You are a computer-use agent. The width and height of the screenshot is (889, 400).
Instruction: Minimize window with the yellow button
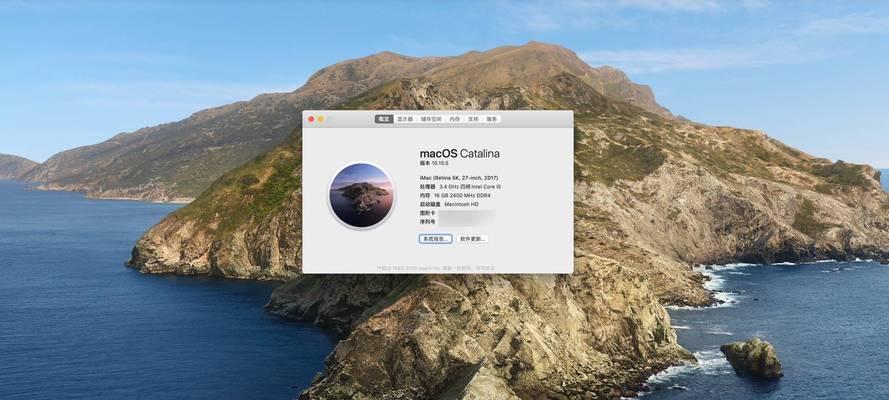pos(320,119)
